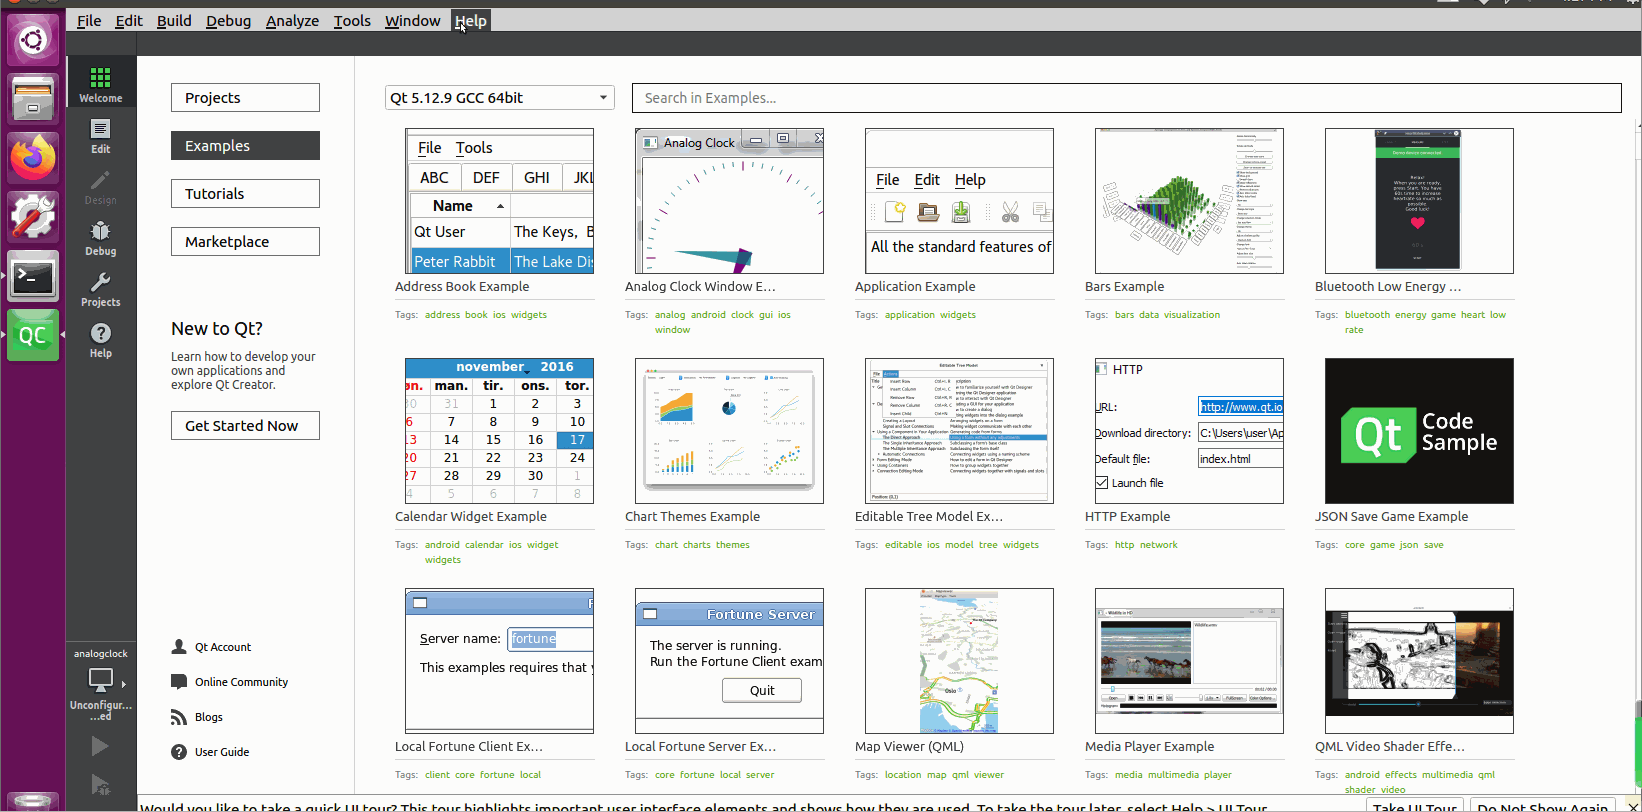Expand kit selector arrow beside monitor
Screen dimensions: 1642x812
click(x=124, y=685)
